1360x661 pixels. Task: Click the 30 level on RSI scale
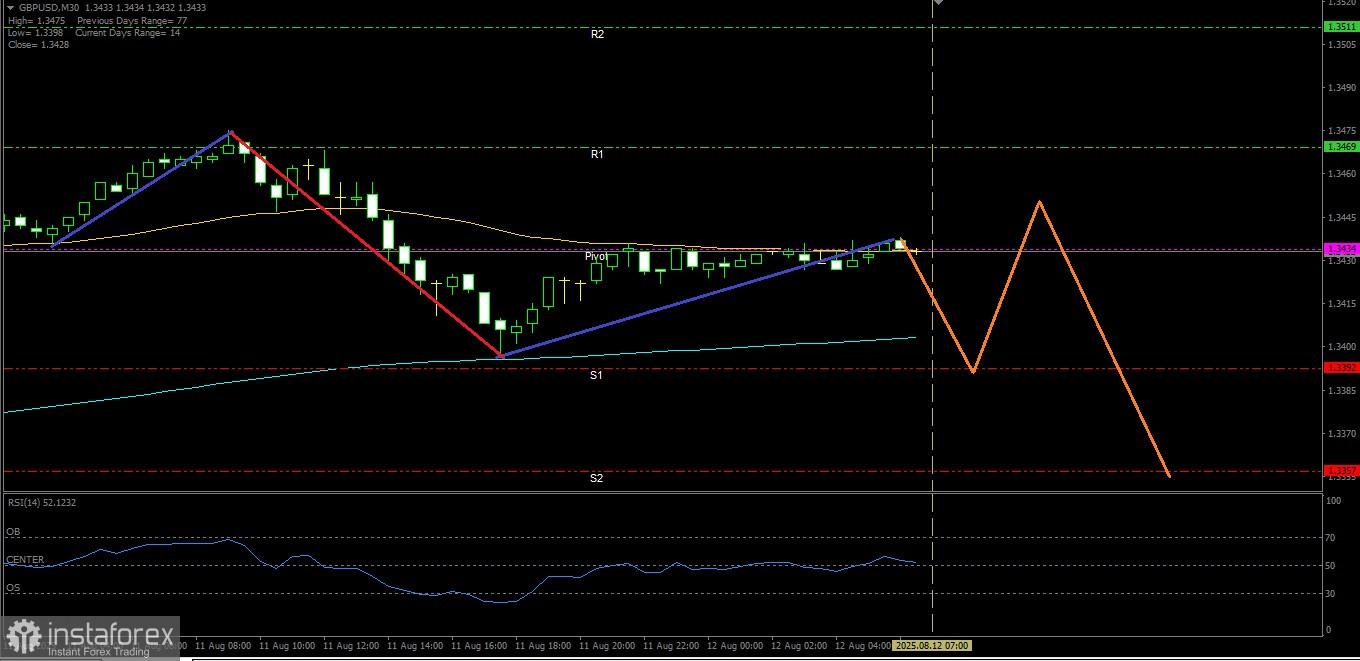(x=1331, y=594)
